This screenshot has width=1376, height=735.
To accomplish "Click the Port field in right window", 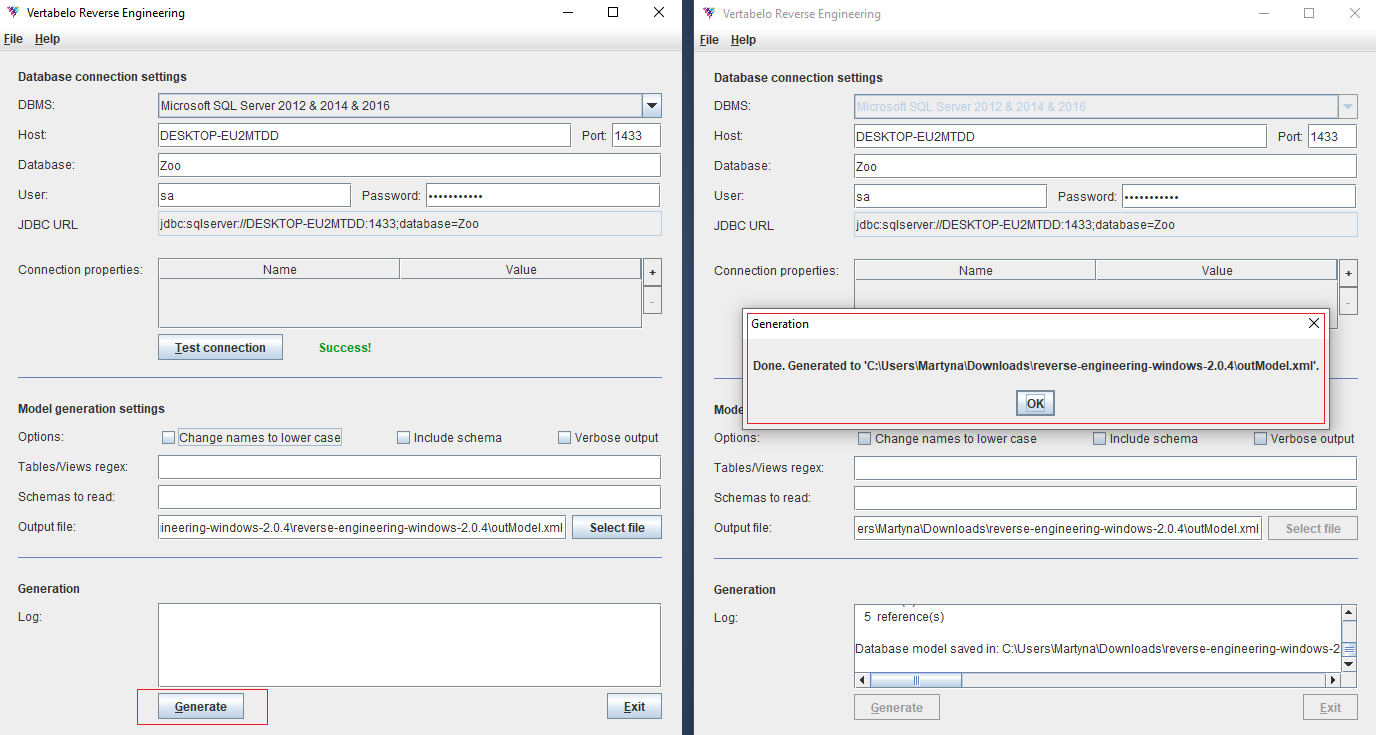I will click(x=1332, y=136).
